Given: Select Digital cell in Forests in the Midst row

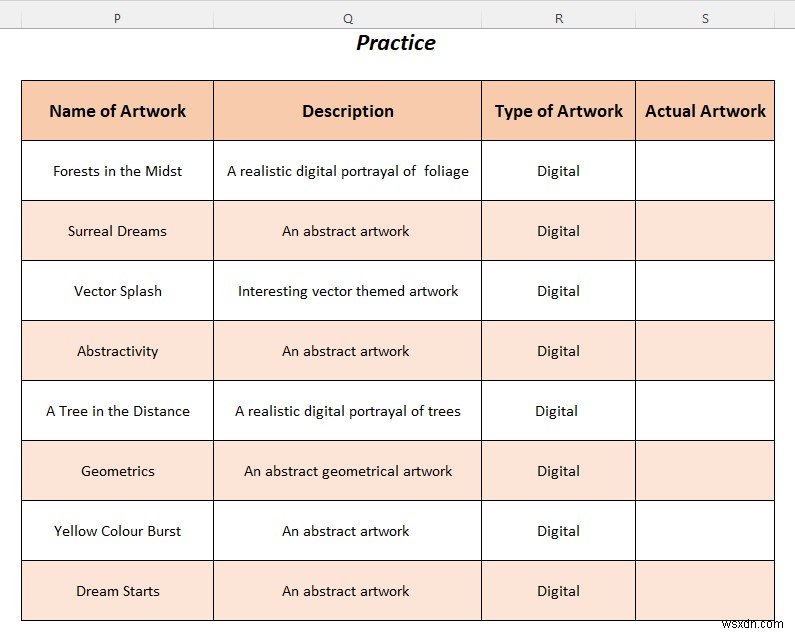Looking at the screenshot, I should 558,171.
